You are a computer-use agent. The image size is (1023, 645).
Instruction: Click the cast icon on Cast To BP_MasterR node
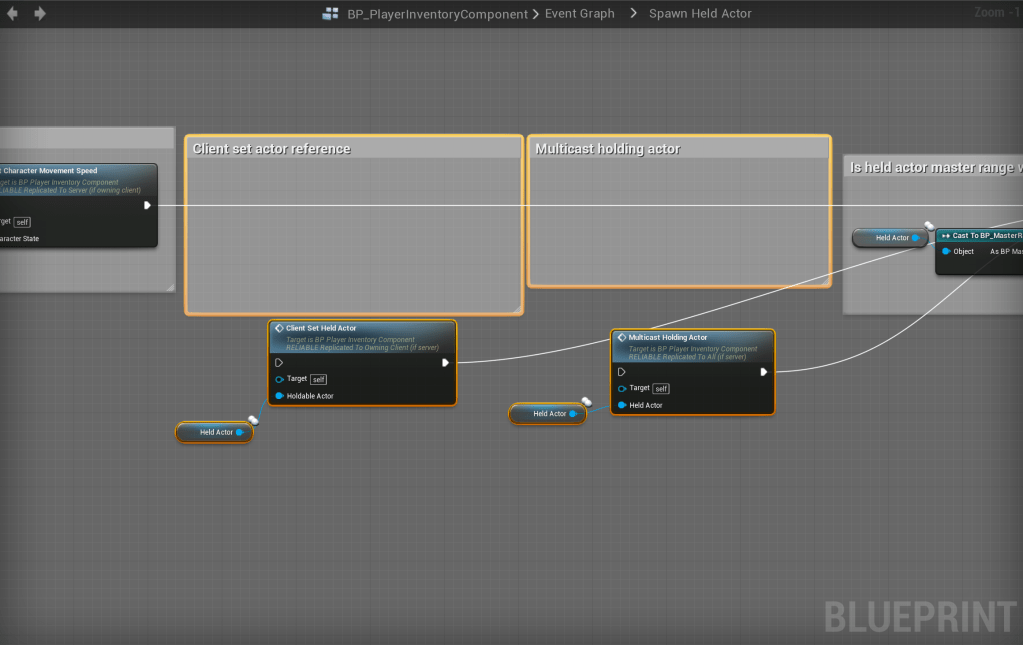[945, 236]
